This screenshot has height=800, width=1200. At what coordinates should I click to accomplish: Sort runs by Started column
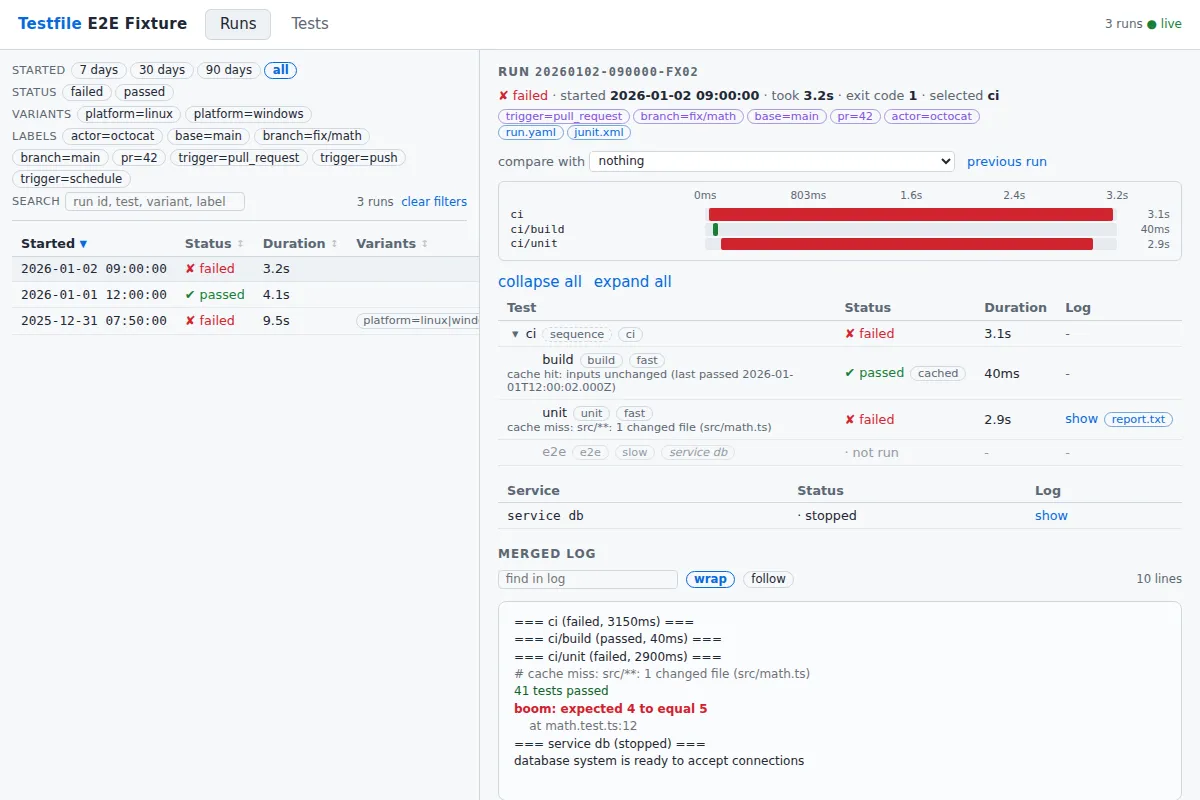[x=54, y=243]
